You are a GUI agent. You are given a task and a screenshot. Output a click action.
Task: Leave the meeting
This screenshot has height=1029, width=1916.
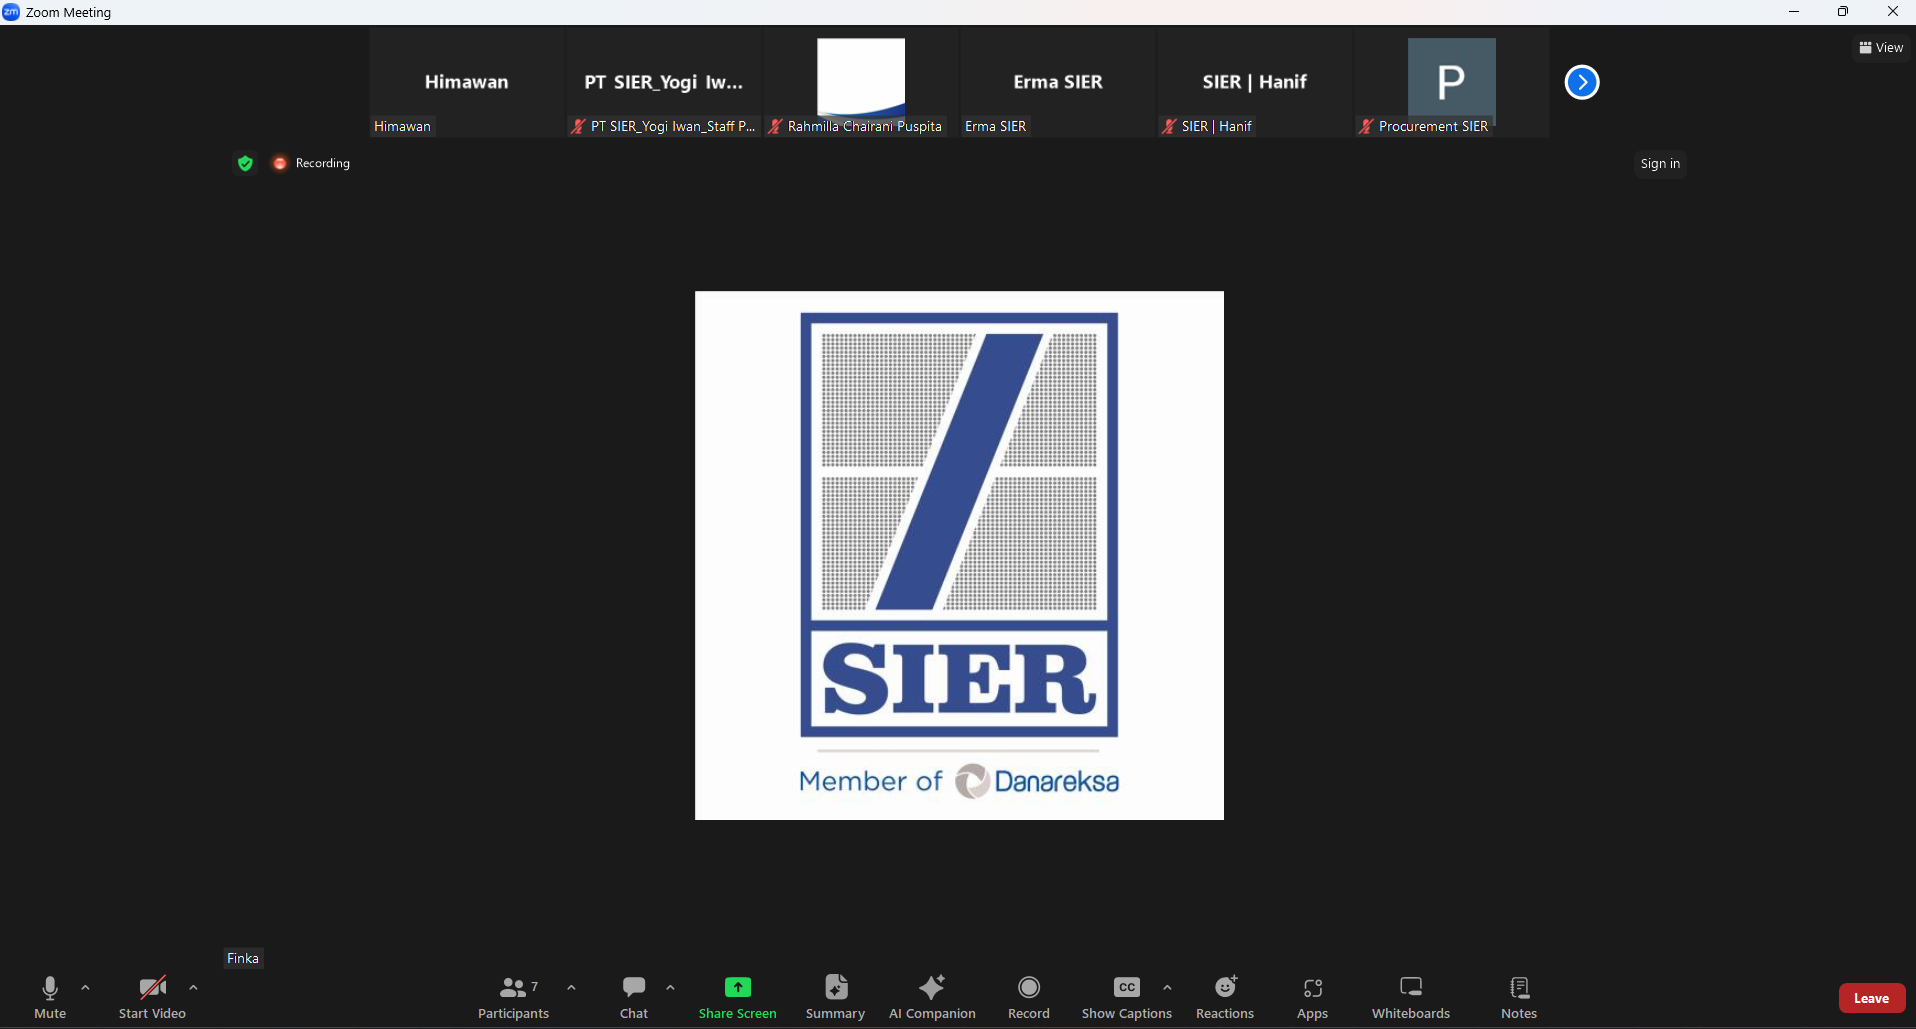1871,998
